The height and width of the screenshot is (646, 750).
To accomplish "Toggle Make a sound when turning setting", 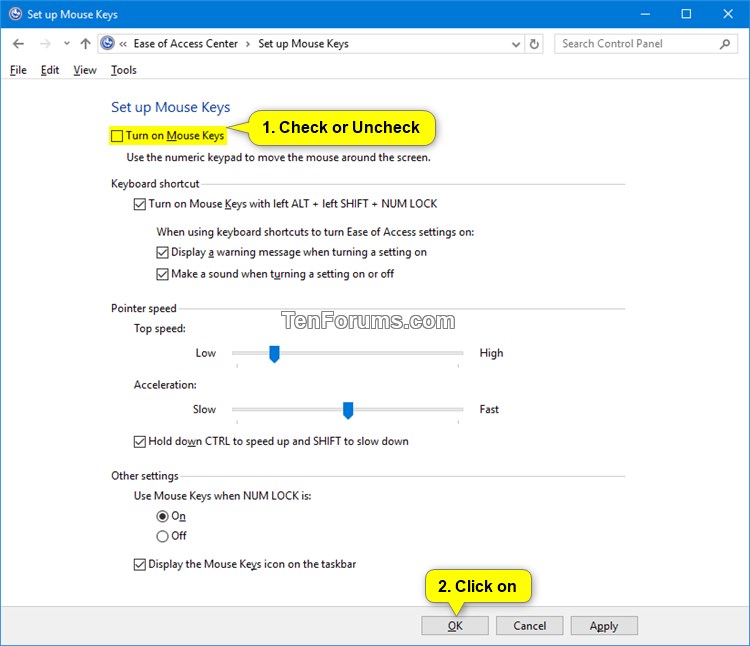I will pos(163,274).
